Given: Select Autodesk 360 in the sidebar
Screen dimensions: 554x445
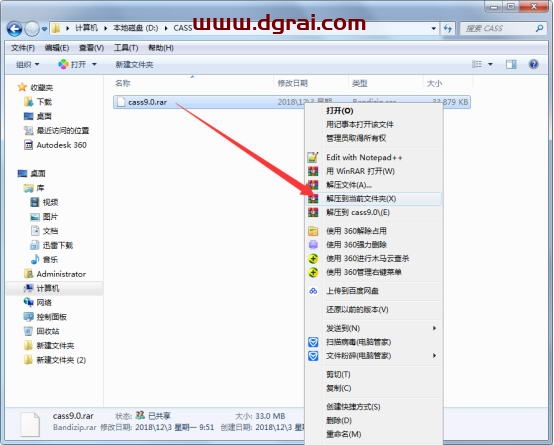Looking at the screenshot, I should (55, 145).
